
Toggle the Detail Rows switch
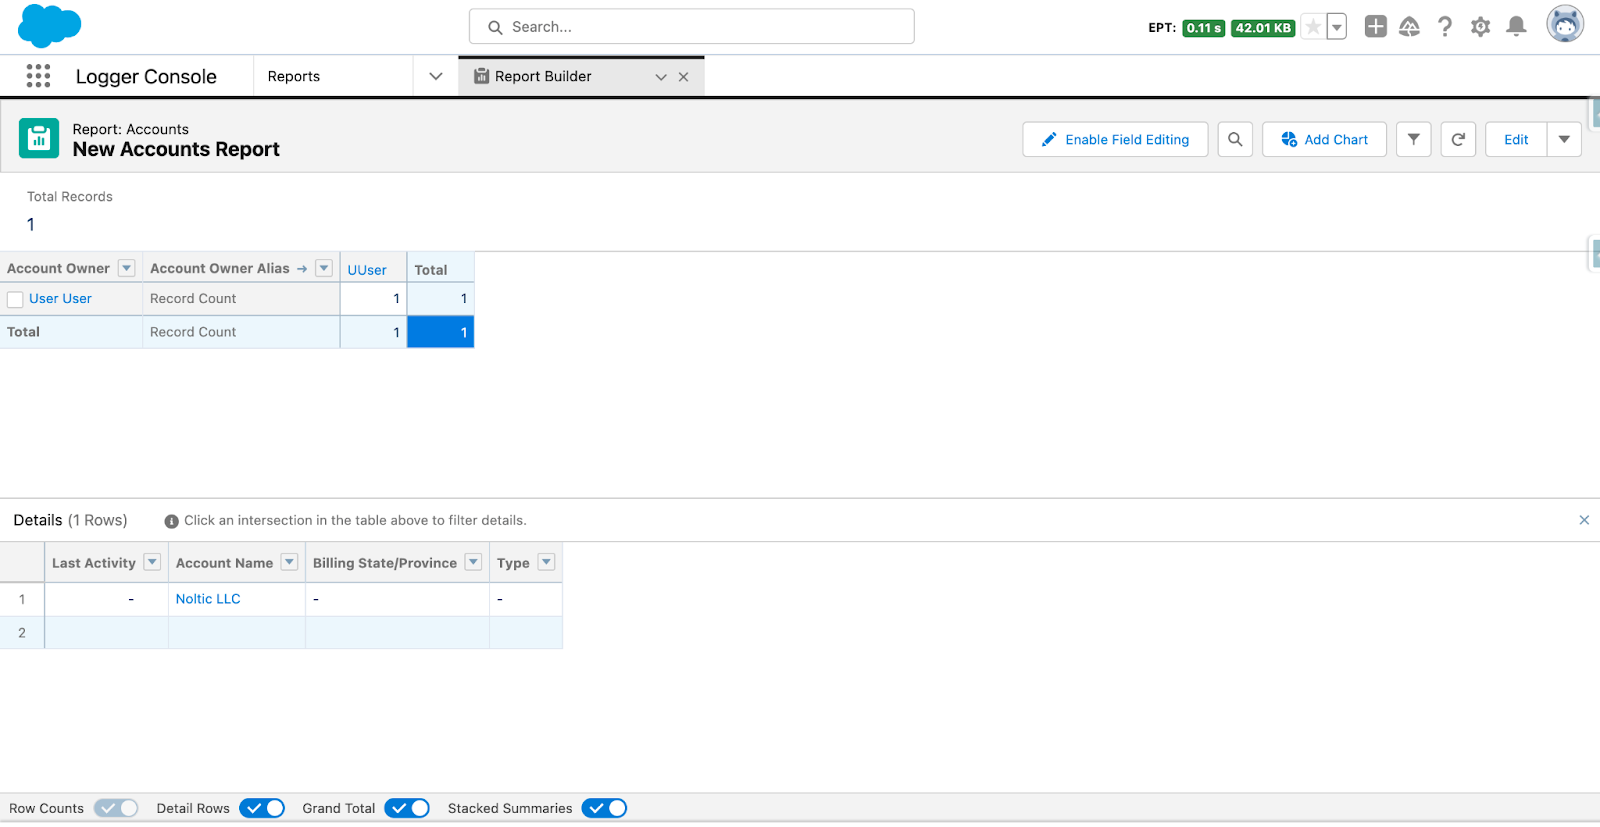(262, 808)
